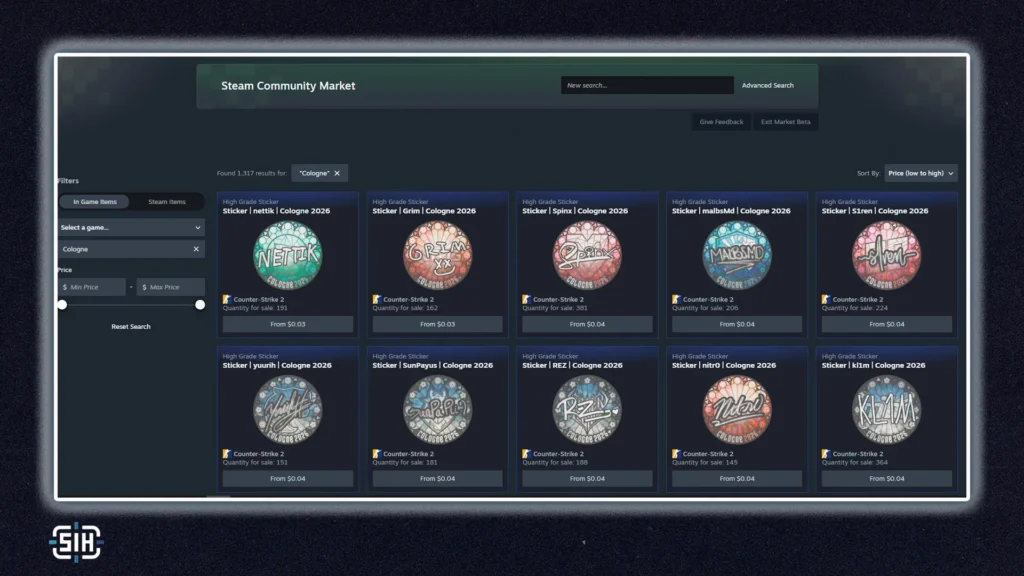The width and height of the screenshot is (1024, 576).
Task: Click From $0.04 on S1ren sticker
Action: pyautogui.click(x=887, y=324)
